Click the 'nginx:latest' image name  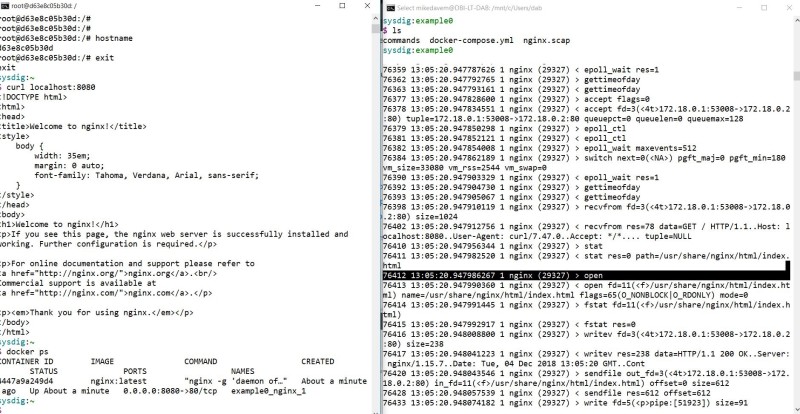(x=118, y=381)
